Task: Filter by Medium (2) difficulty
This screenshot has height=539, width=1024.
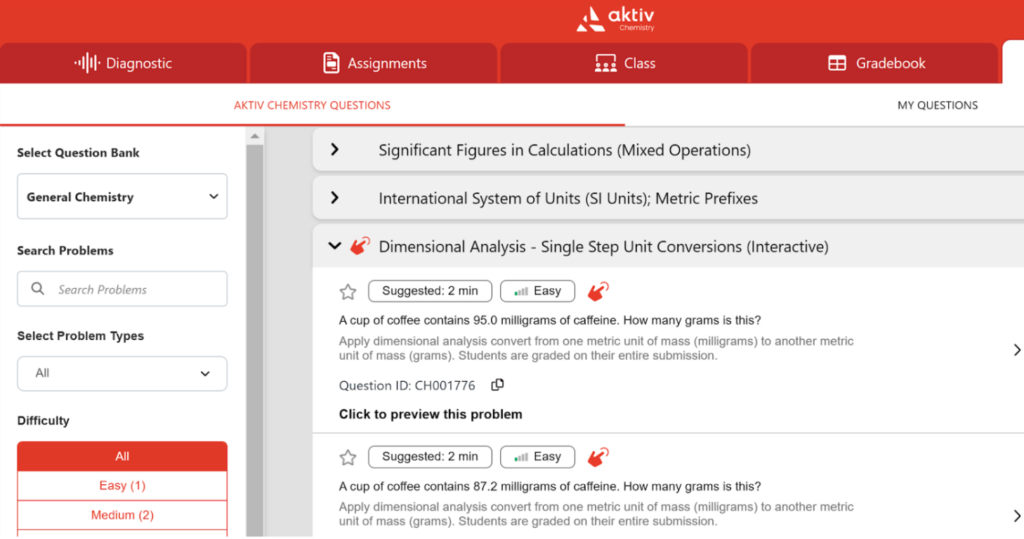Action: [122, 515]
